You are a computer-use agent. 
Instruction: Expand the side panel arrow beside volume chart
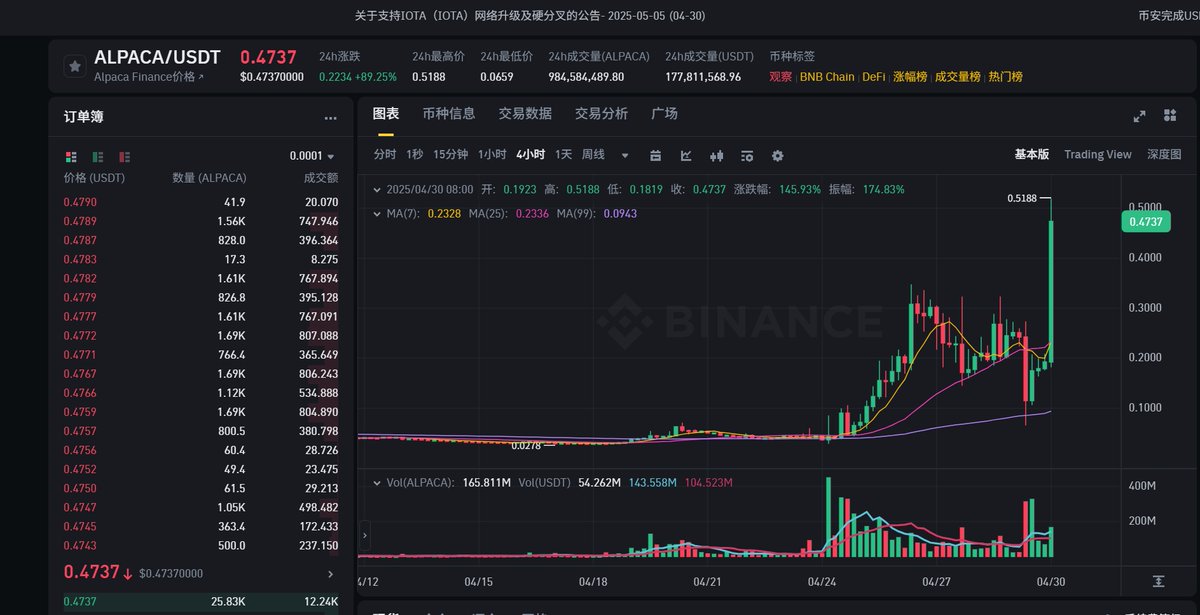coord(364,535)
